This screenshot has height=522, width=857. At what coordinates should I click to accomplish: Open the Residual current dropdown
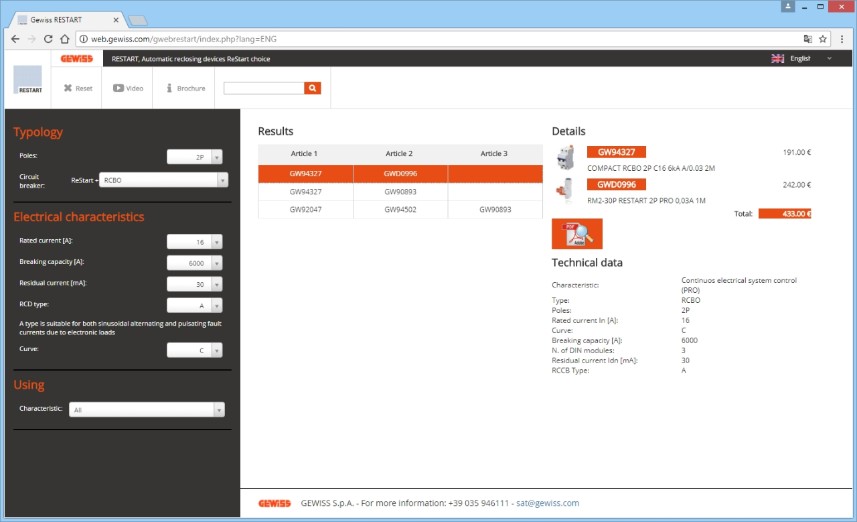click(195, 284)
